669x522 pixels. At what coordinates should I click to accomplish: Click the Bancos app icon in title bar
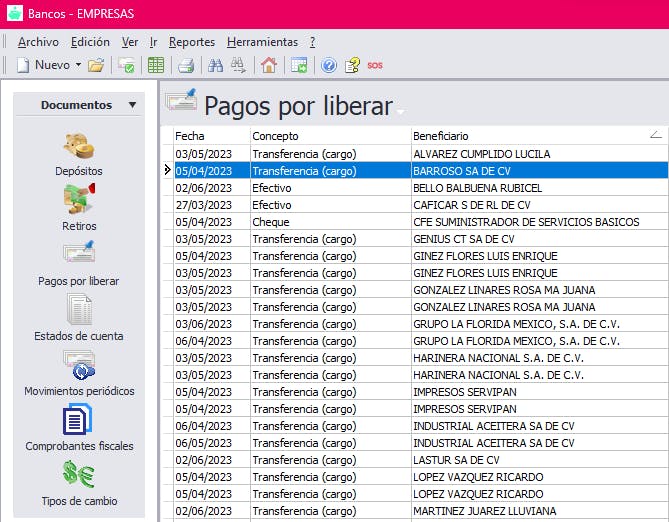pyautogui.click(x=15, y=13)
